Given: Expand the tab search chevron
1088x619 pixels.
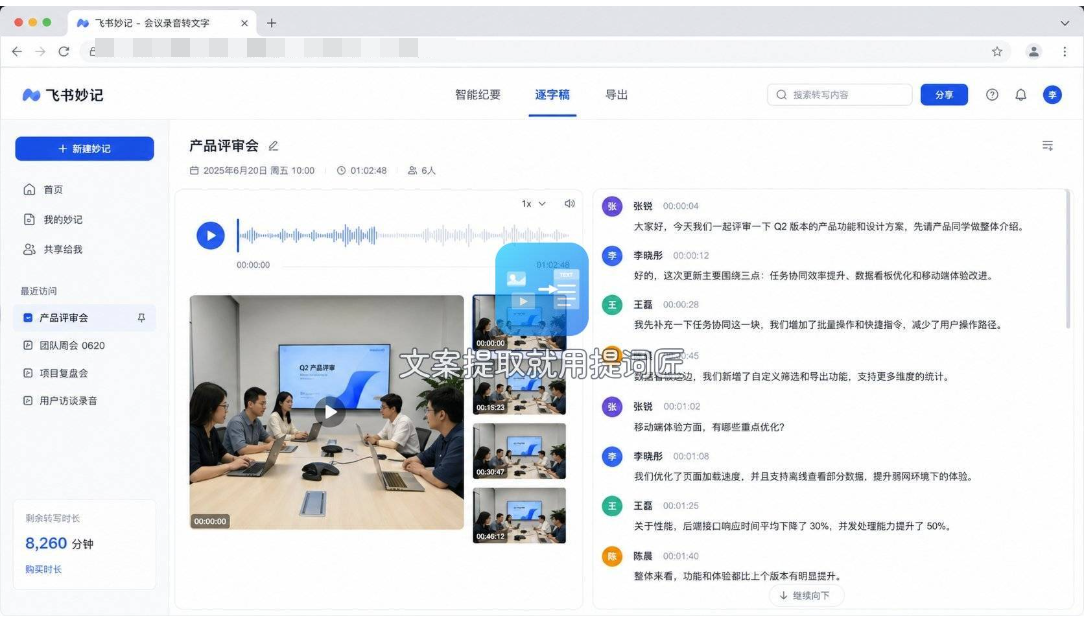Looking at the screenshot, I should (1064, 23).
